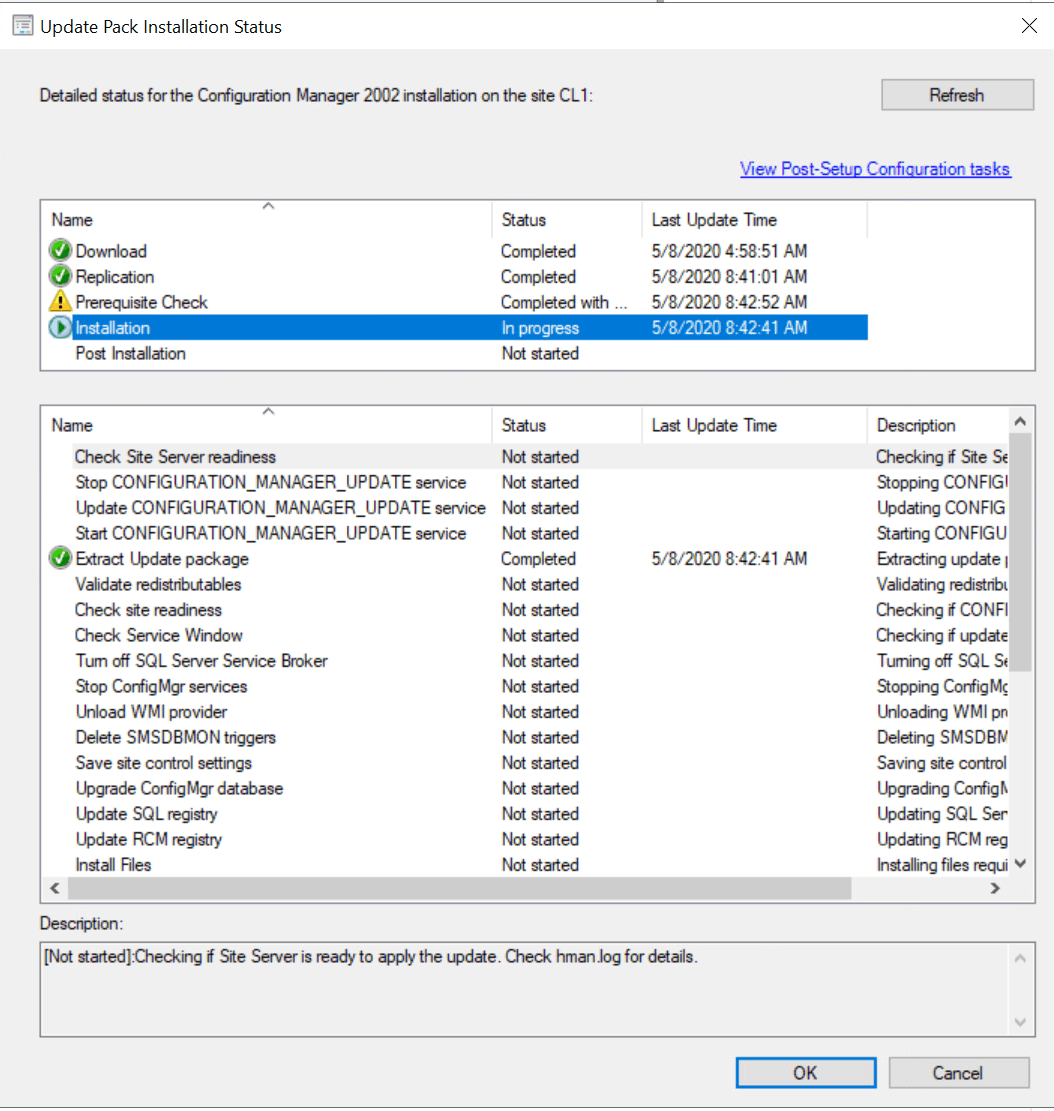The height and width of the screenshot is (1111, 1054).
Task: Click the 'In progress' status cell
Action: 540,327
